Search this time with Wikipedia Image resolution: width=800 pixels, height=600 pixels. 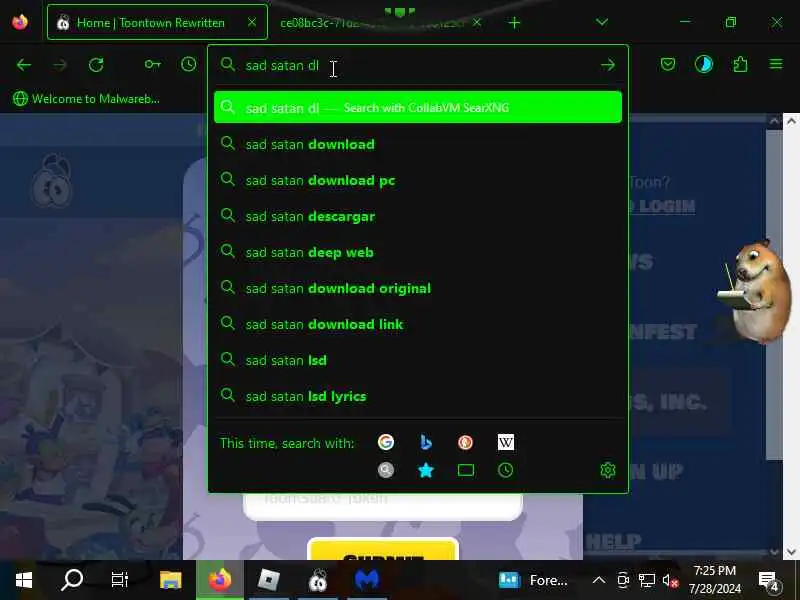pos(506,442)
